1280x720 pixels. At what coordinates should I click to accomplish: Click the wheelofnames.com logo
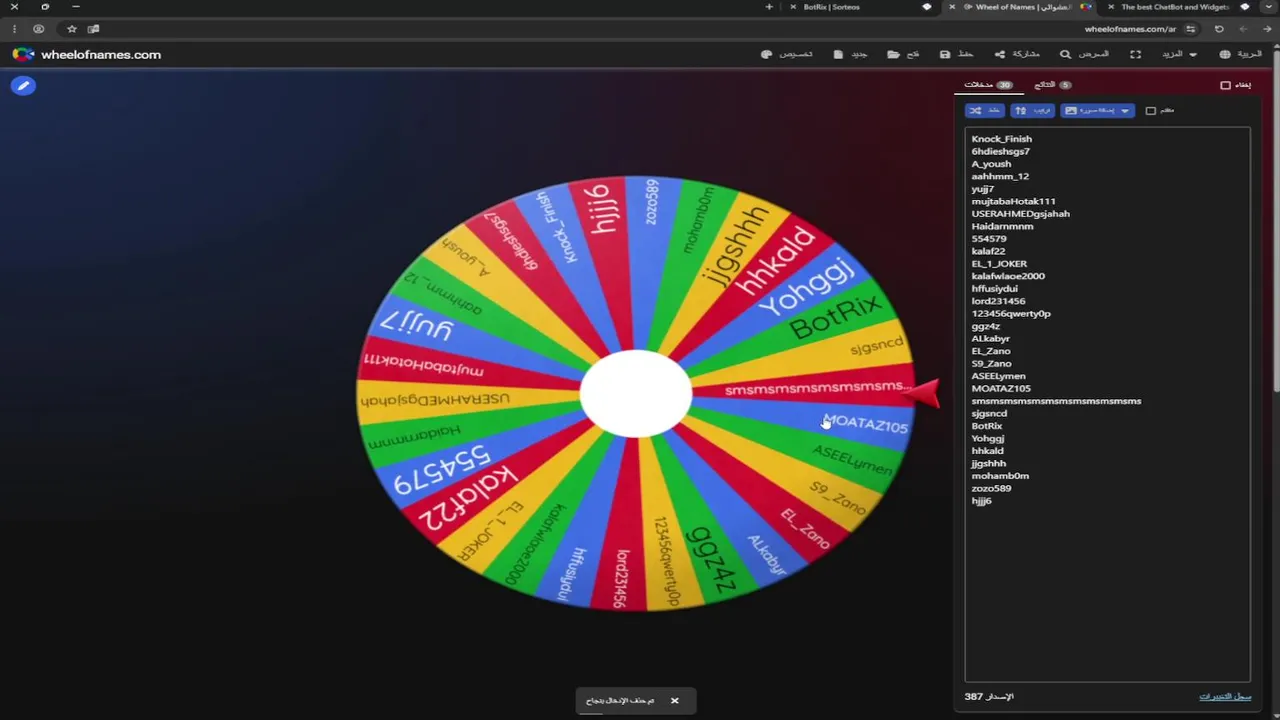[x=87, y=54]
